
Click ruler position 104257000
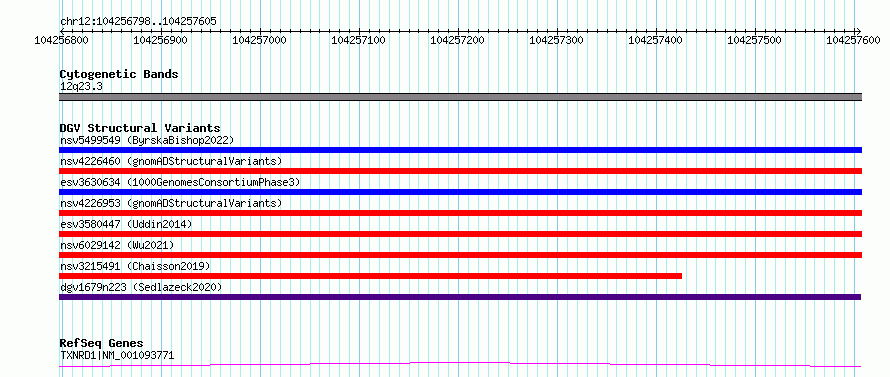[x=259, y=40]
